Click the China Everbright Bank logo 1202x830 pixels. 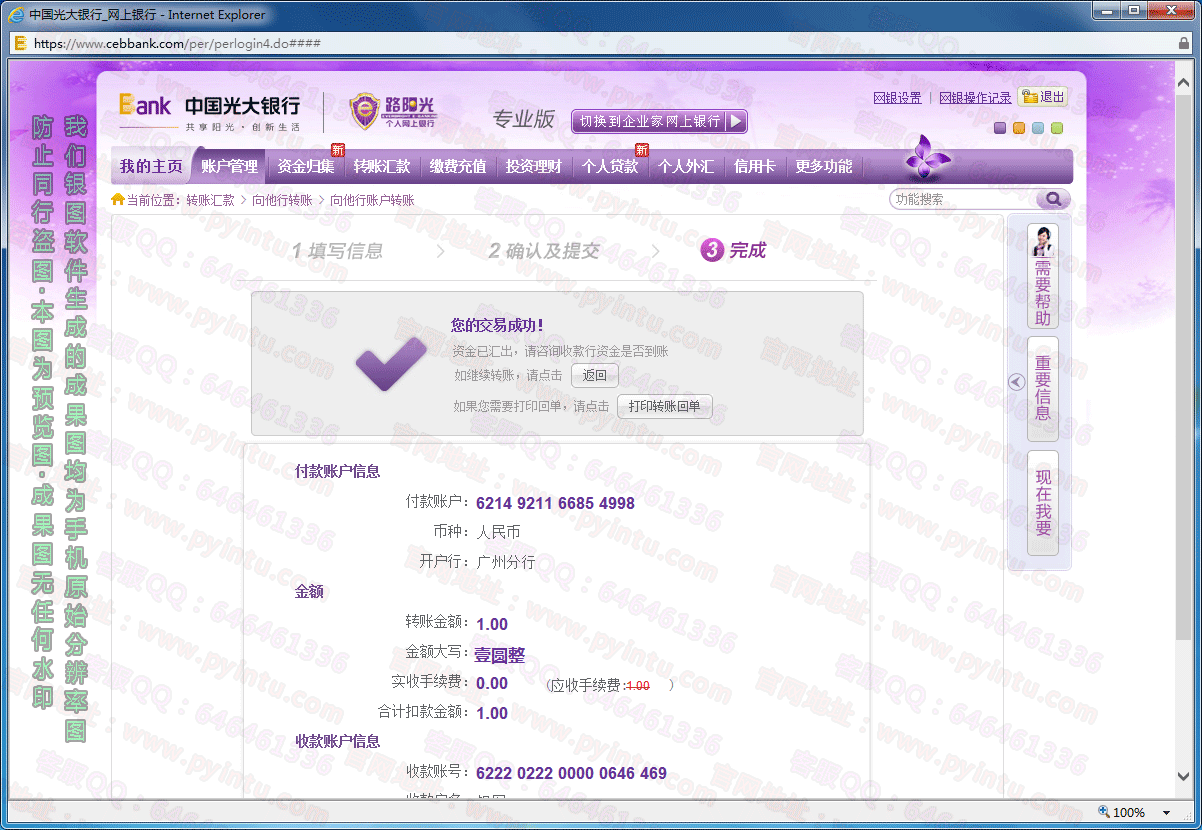[209, 111]
